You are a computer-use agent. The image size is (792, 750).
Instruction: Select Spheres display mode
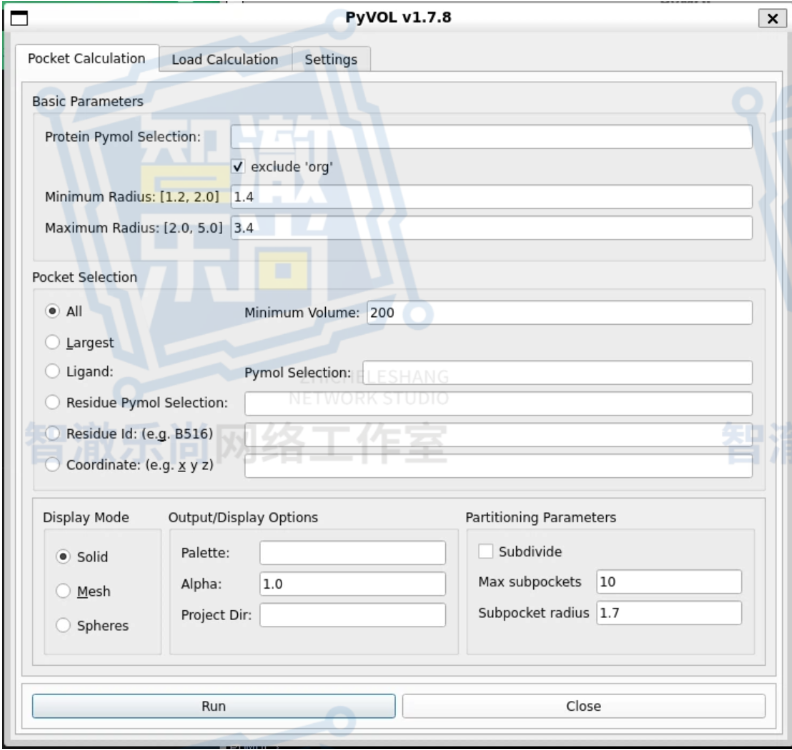[63, 625]
